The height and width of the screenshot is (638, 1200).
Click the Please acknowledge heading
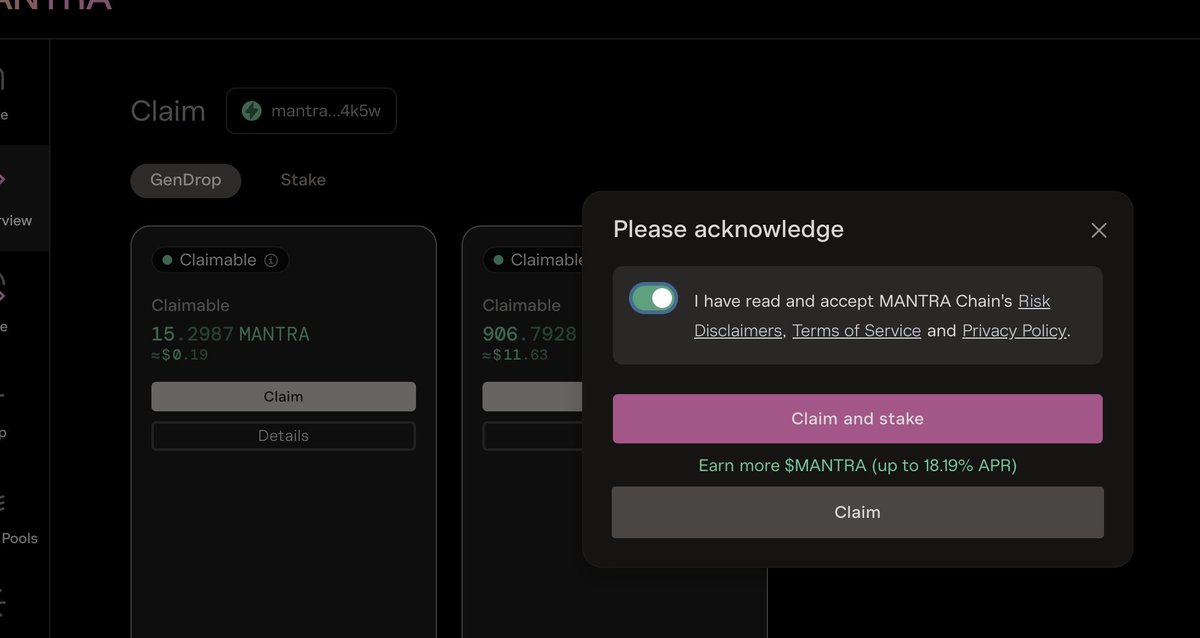pos(728,229)
